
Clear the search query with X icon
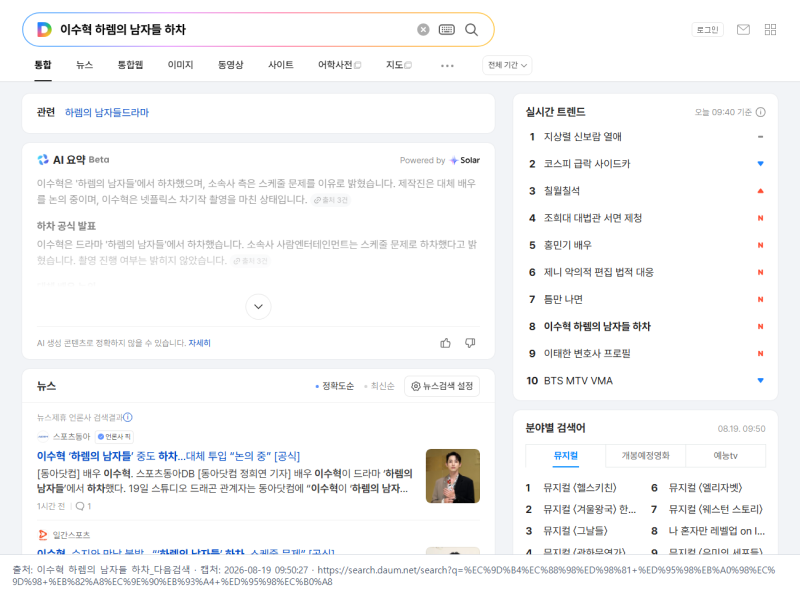click(x=423, y=30)
